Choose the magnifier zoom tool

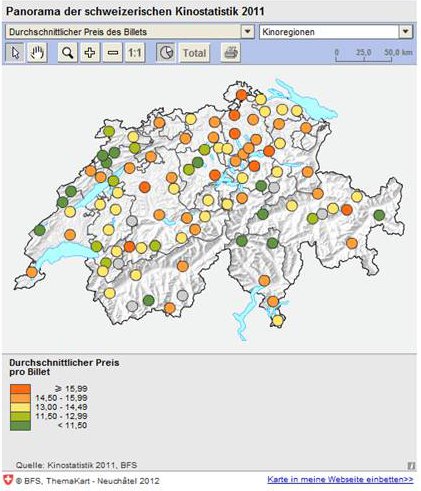68,53
